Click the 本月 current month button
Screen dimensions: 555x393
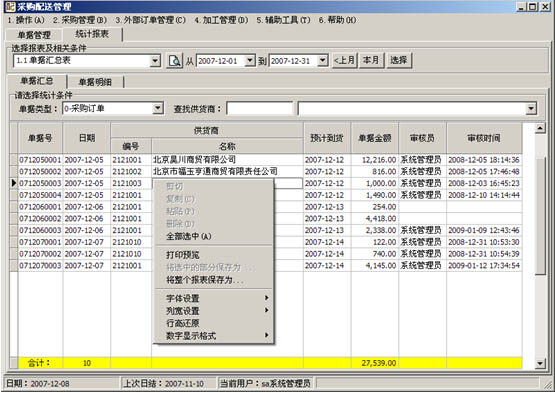[371, 61]
